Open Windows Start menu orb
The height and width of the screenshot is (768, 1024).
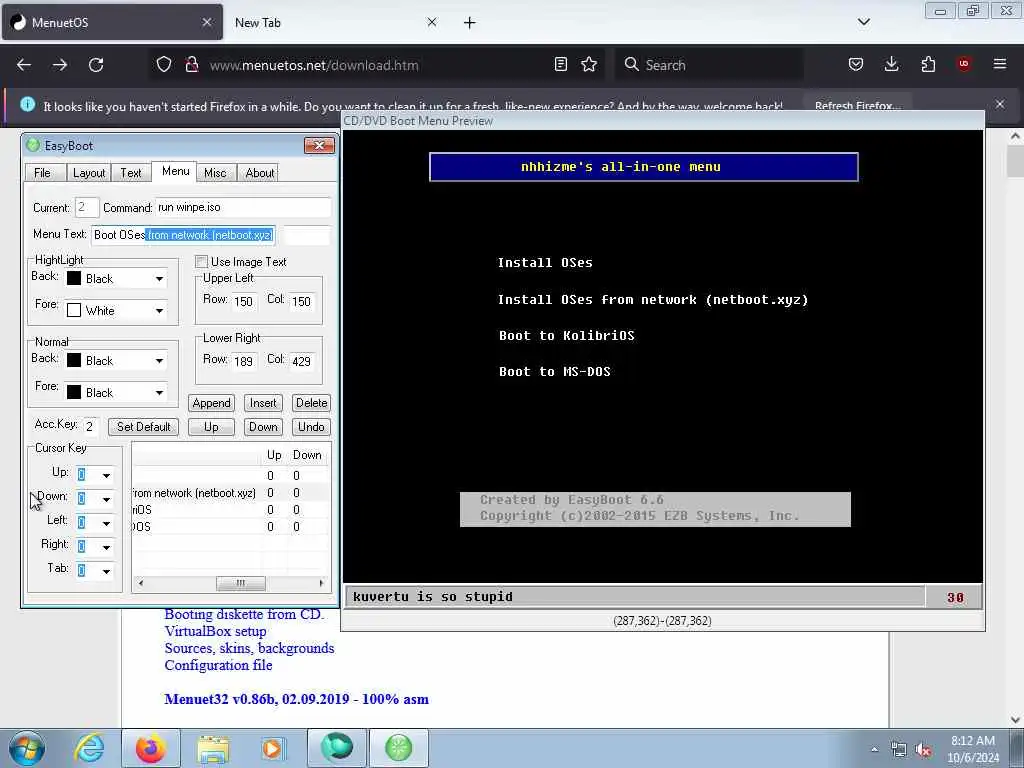27,748
